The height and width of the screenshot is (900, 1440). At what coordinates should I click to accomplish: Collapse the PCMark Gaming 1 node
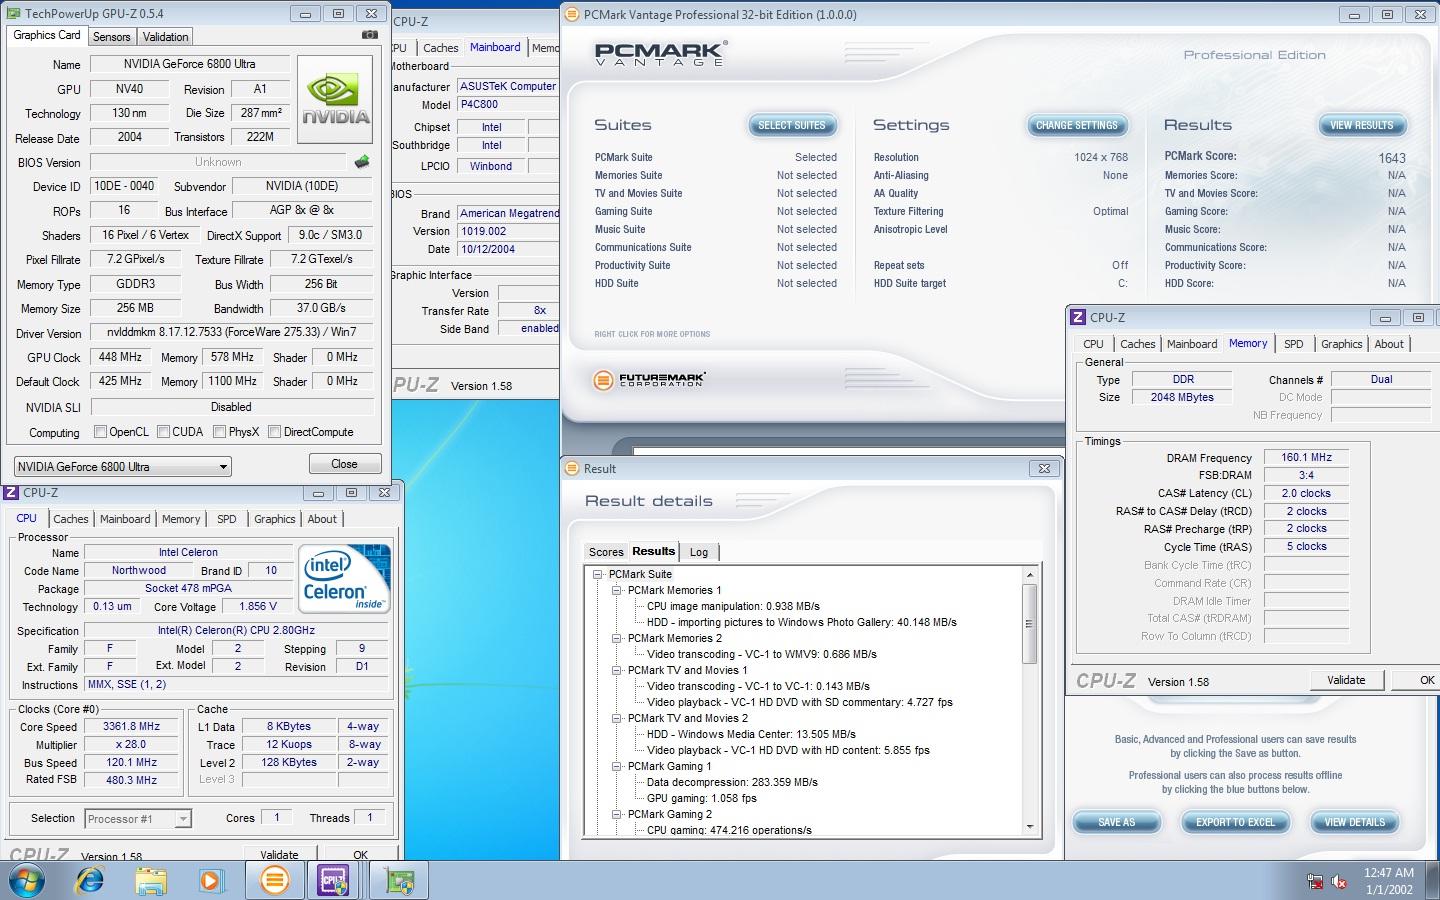[617, 766]
